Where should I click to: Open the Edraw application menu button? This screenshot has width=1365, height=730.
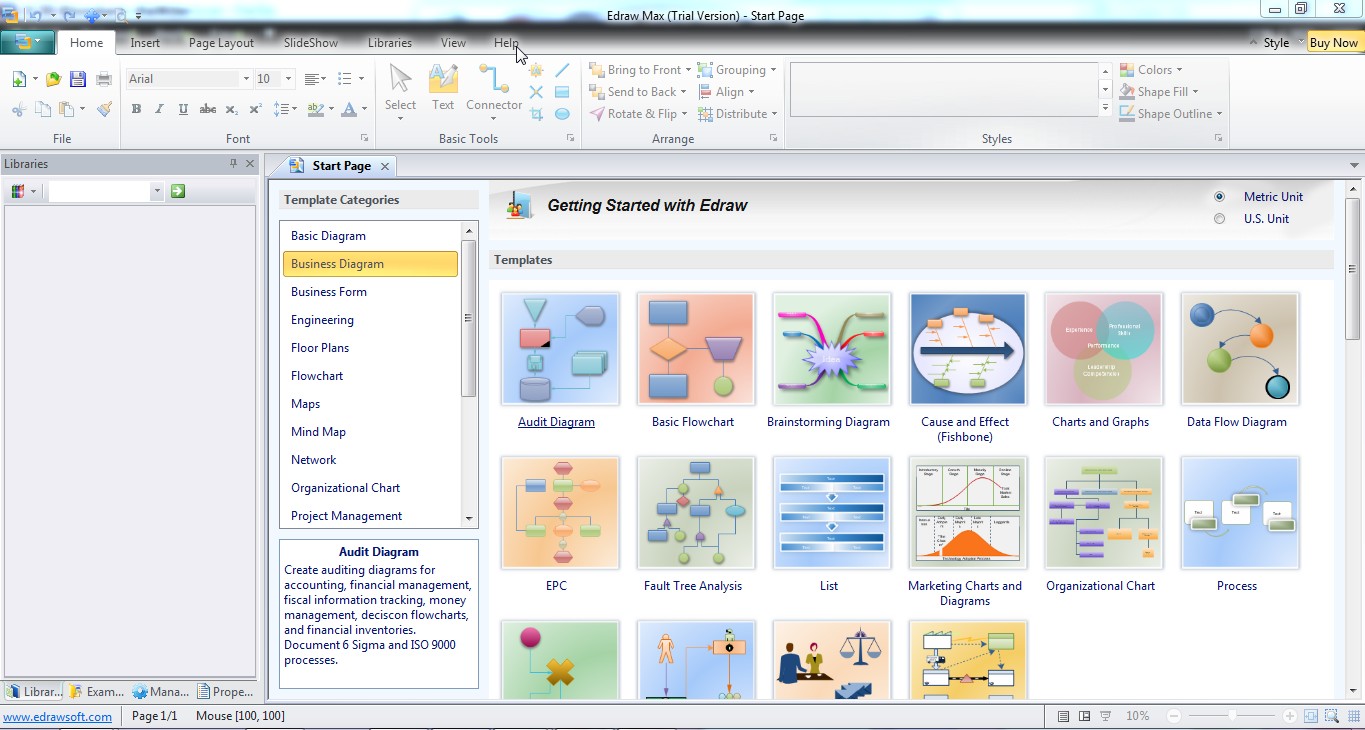click(27, 42)
